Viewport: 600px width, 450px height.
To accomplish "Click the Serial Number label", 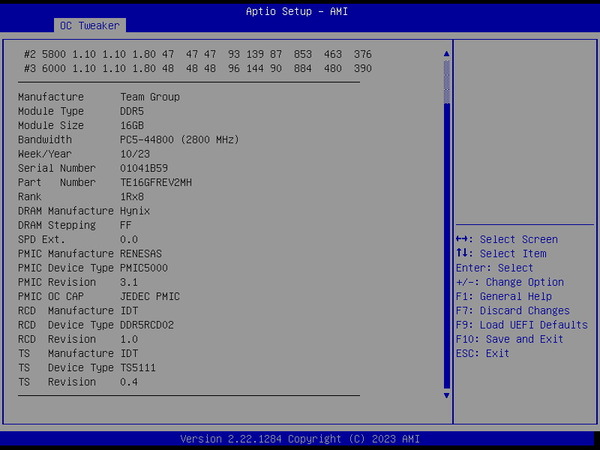I will click(57, 168).
